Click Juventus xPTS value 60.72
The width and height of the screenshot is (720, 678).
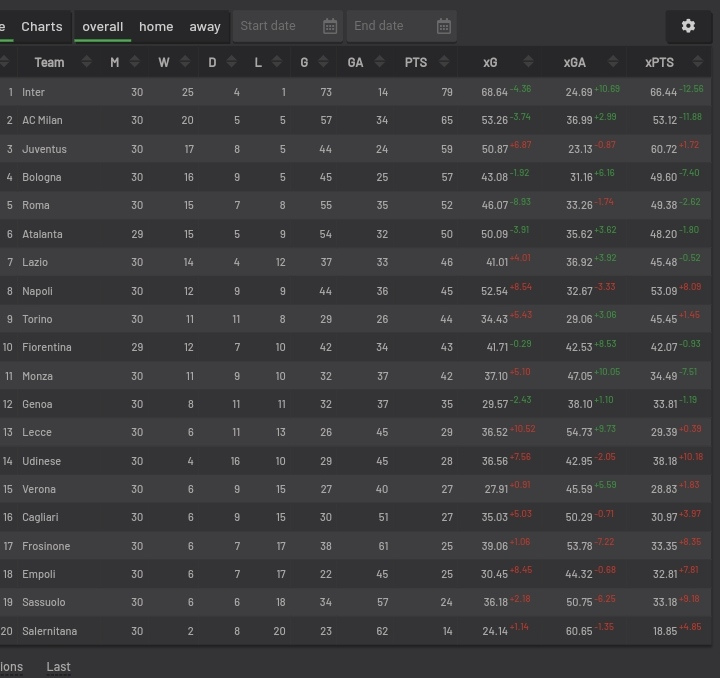tap(664, 149)
